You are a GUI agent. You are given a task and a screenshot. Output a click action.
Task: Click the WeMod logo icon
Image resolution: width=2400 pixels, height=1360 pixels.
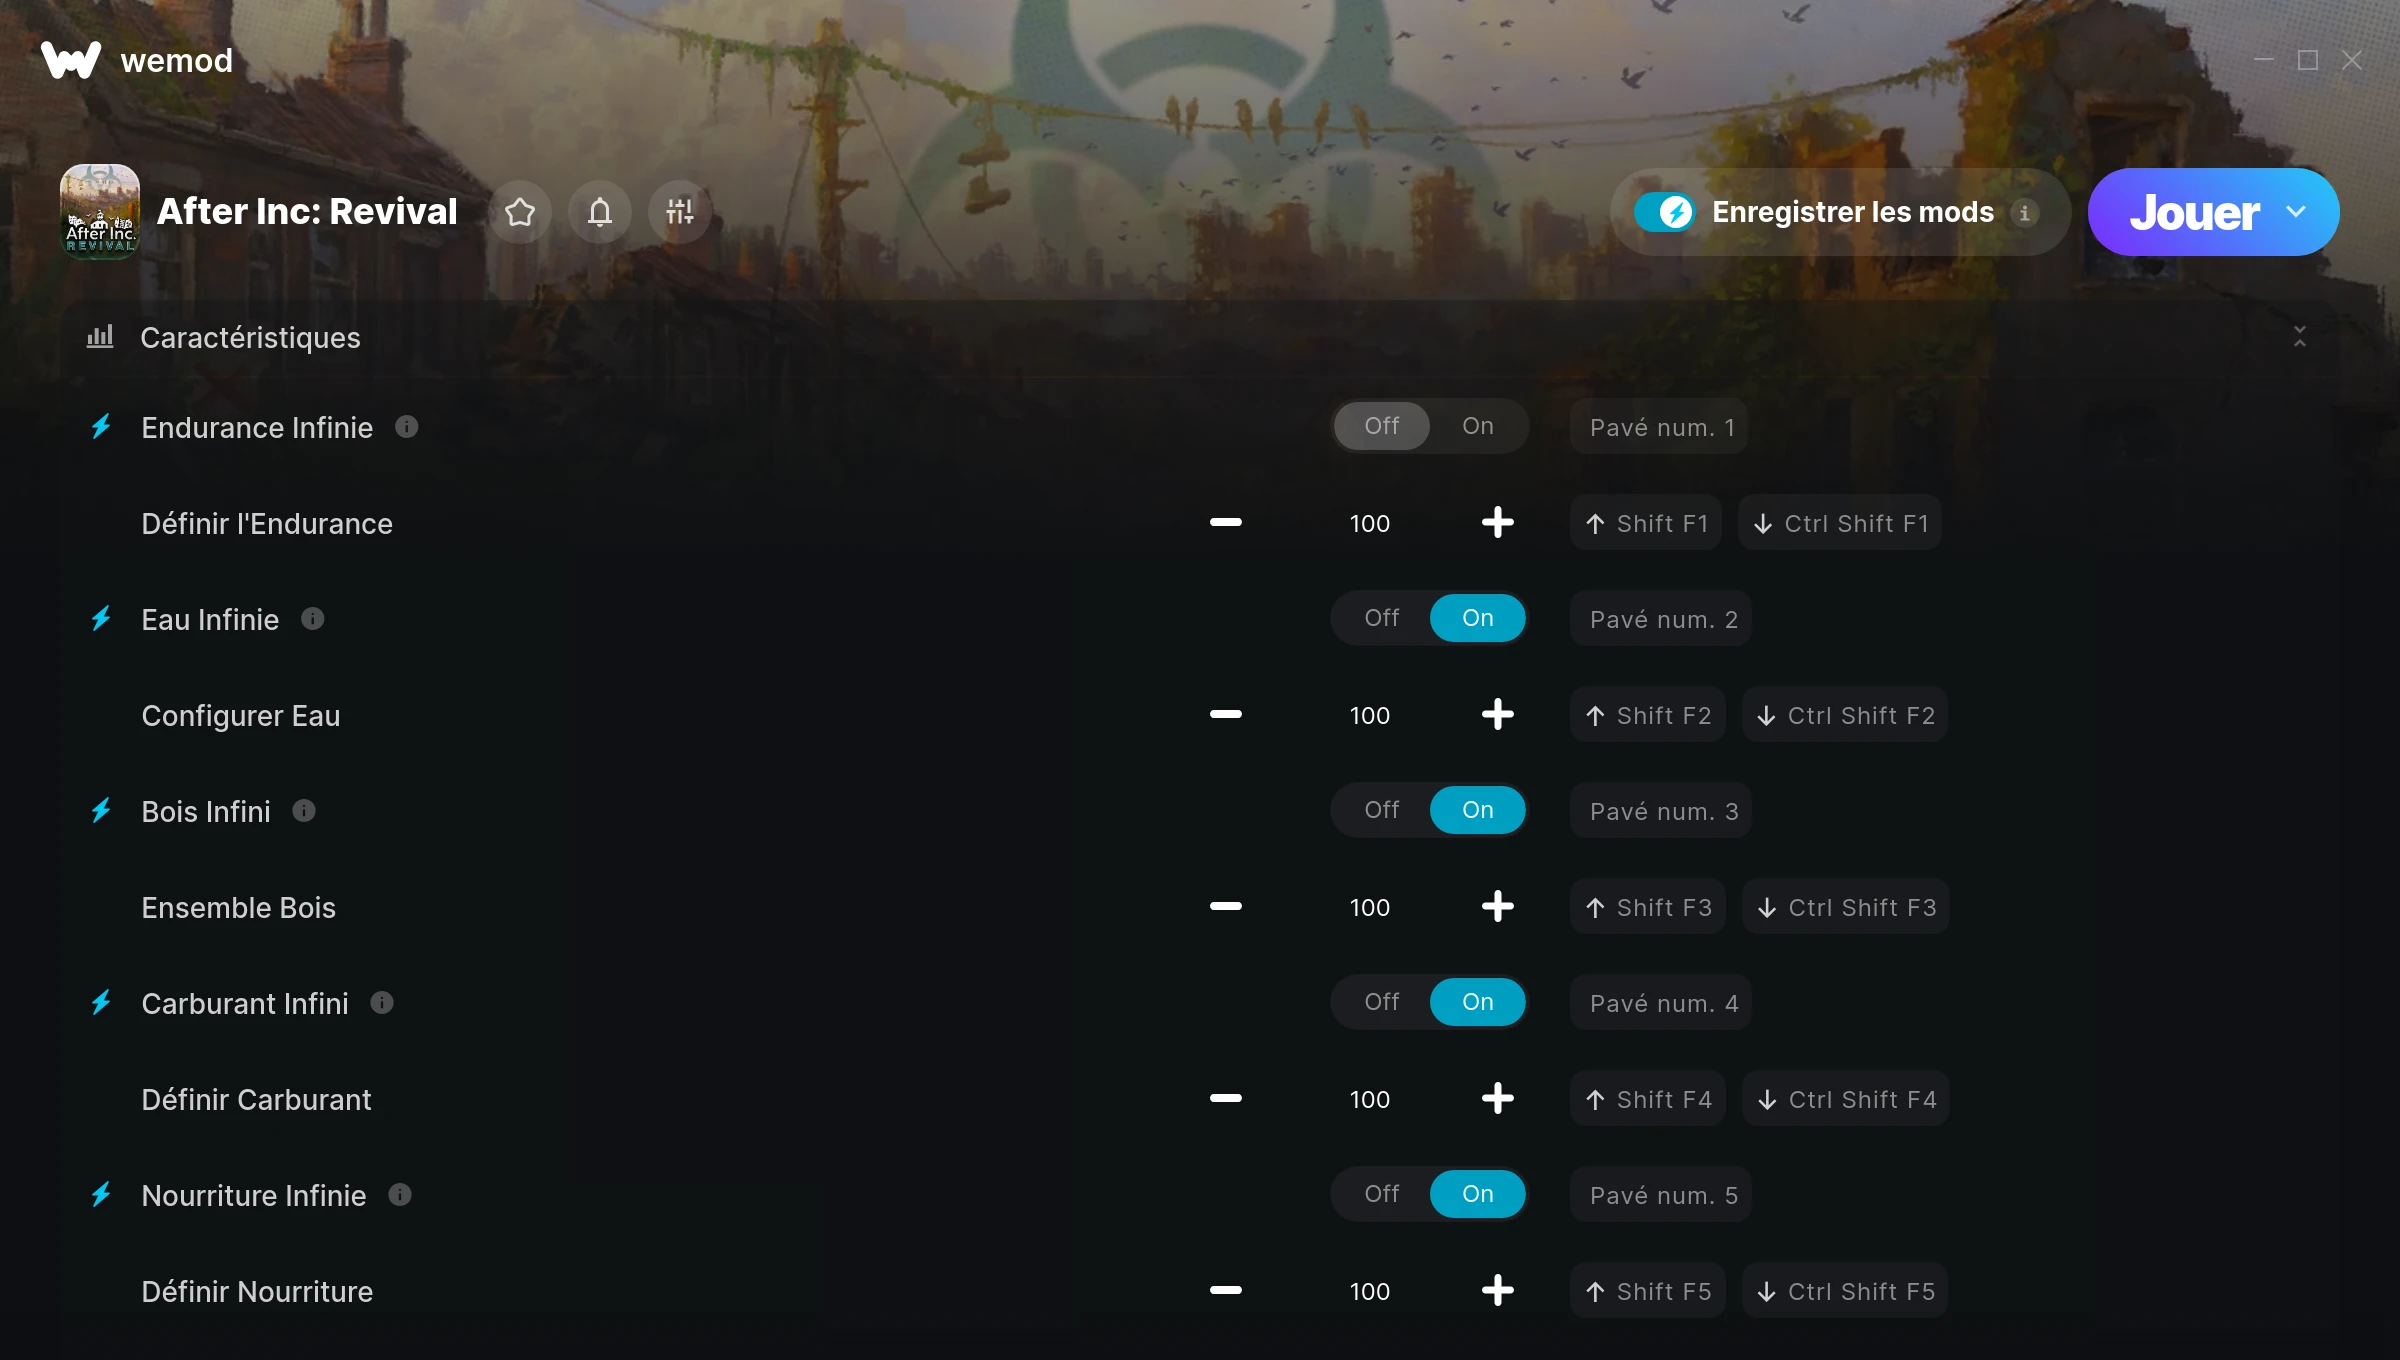coord(71,60)
